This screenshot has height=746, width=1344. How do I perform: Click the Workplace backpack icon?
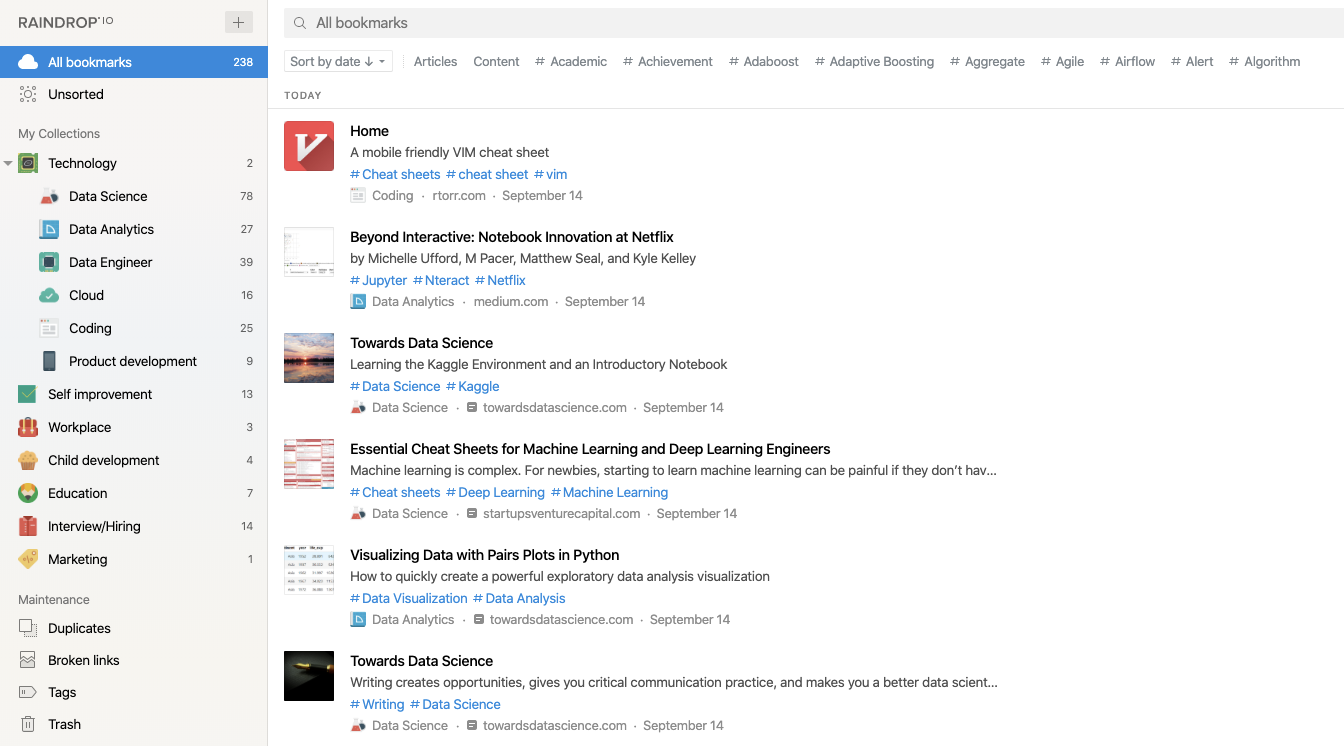28,427
